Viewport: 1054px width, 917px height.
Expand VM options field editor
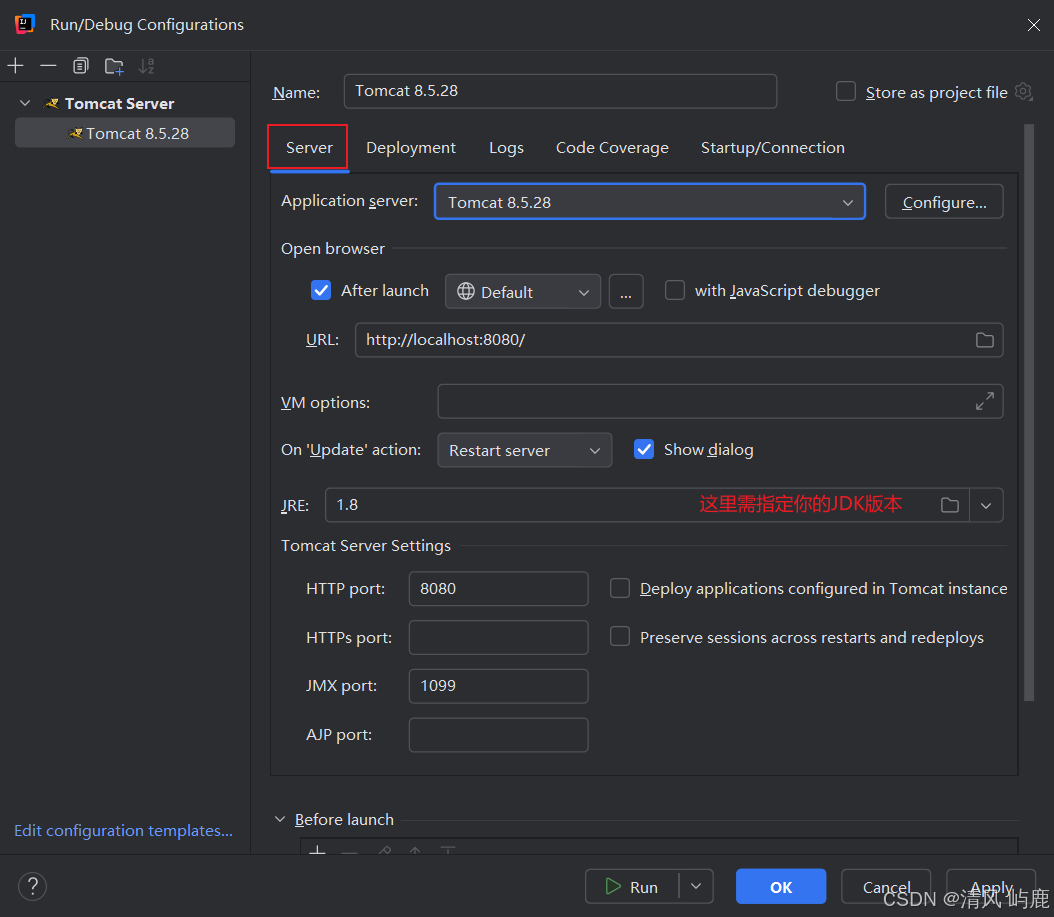point(985,401)
